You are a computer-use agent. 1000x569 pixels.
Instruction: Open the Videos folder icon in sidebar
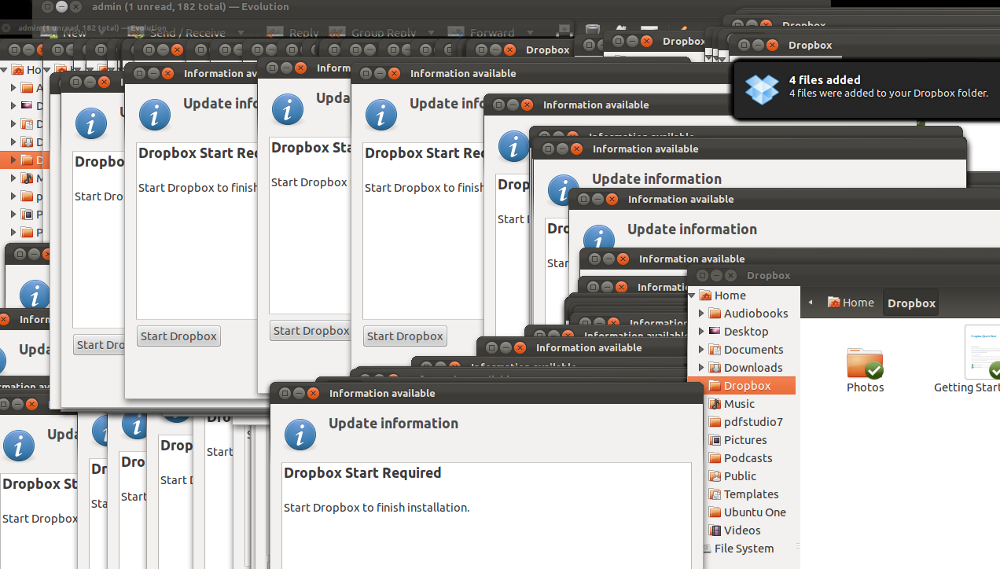point(714,530)
